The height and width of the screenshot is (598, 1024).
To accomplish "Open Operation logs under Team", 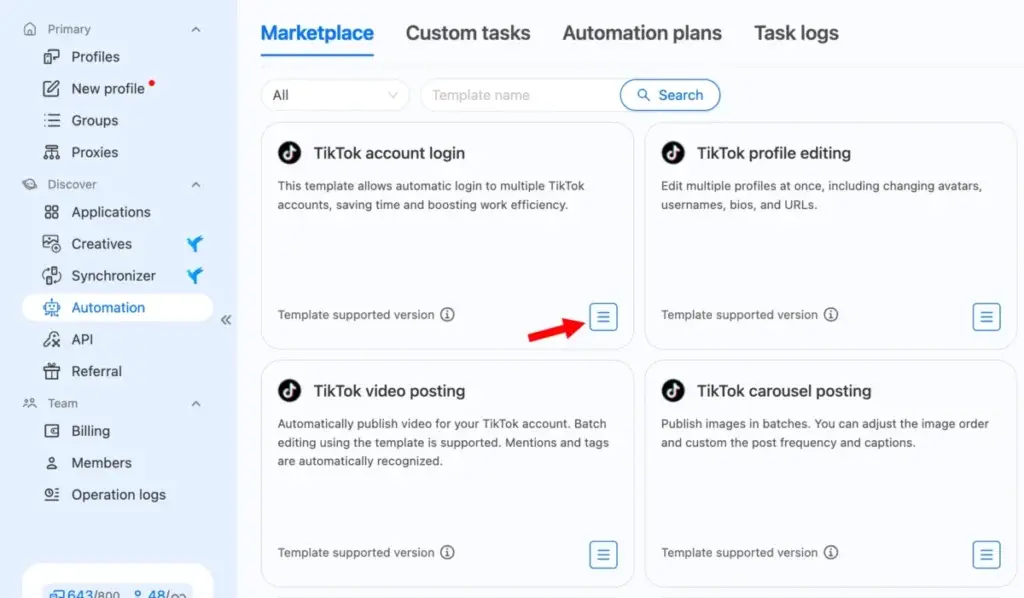I will [x=117, y=494].
